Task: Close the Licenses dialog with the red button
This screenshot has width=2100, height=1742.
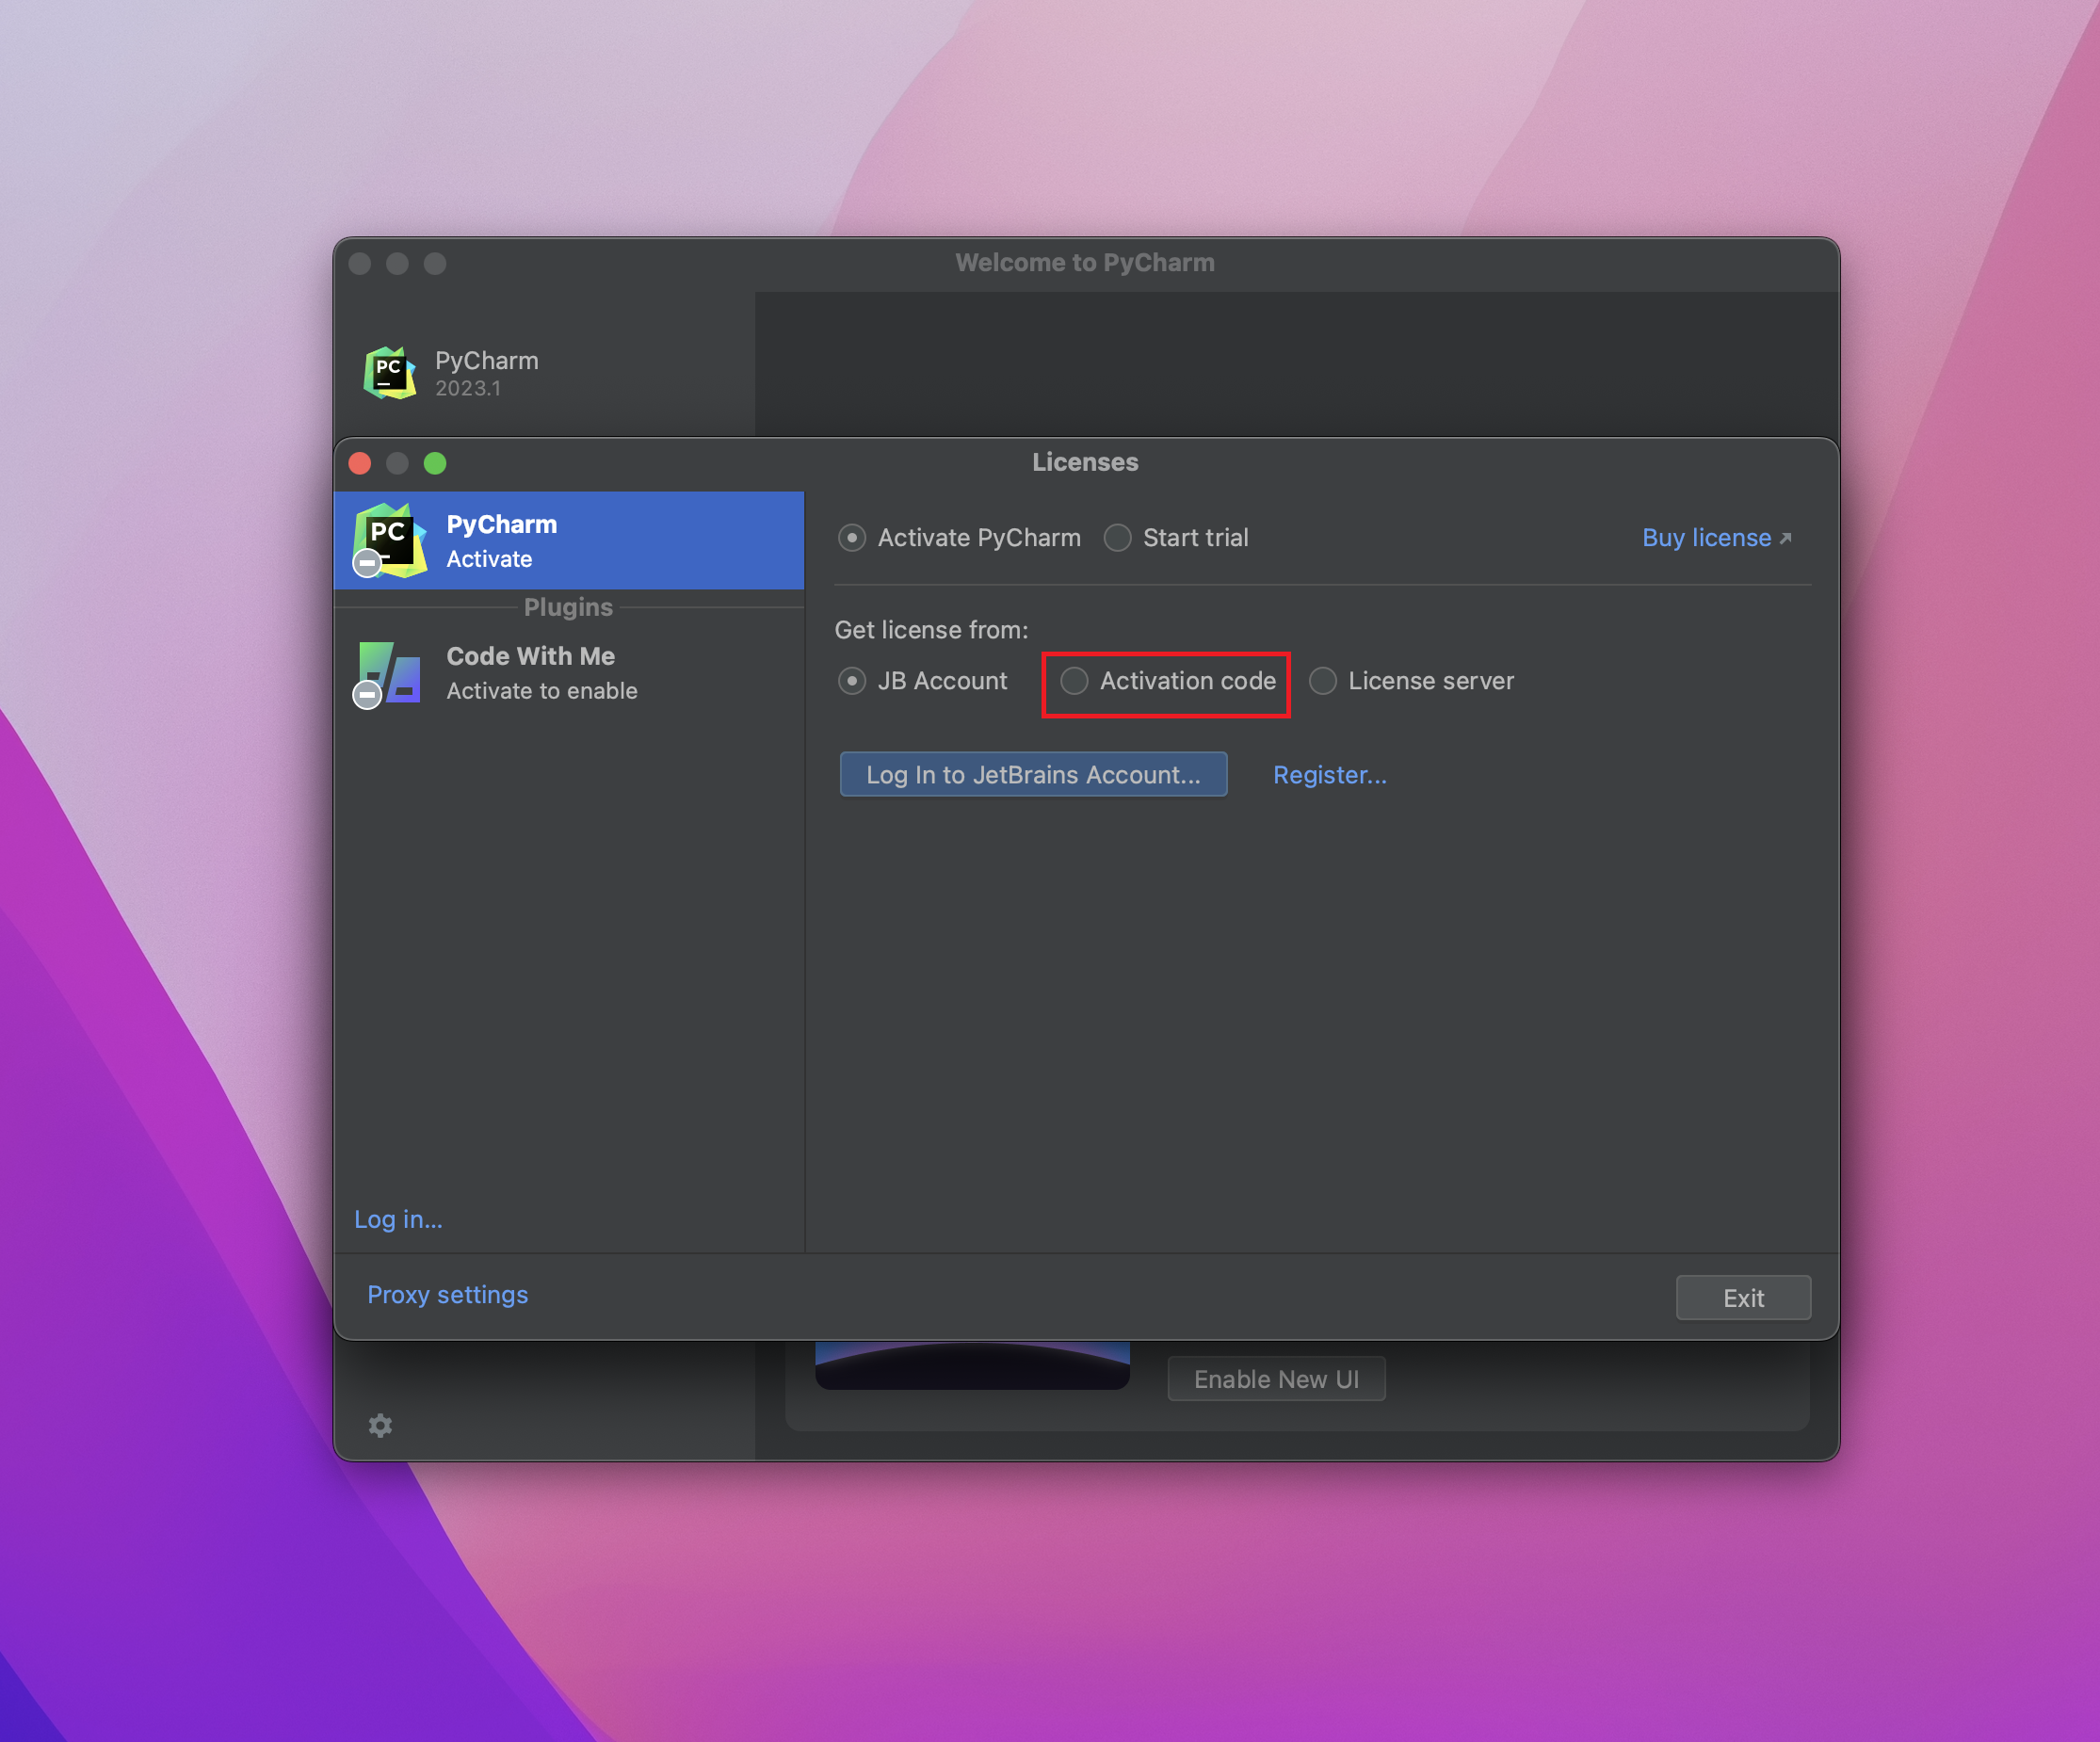Action: [360, 463]
